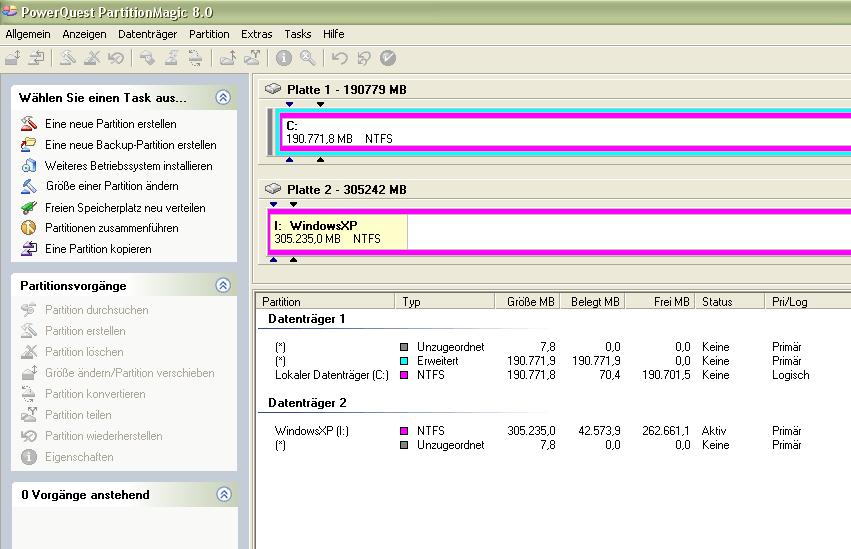This screenshot has height=549, width=851.
Task: Start Partitionen zusammenführen task
Action: click(x=112, y=228)
